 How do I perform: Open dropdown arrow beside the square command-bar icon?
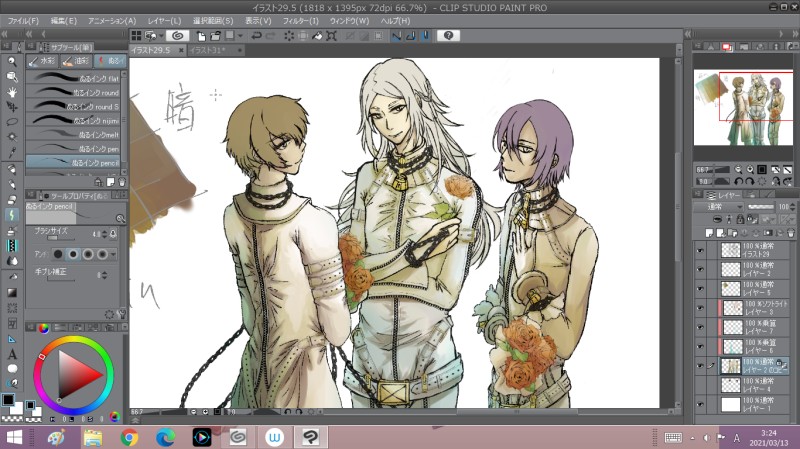240,36
